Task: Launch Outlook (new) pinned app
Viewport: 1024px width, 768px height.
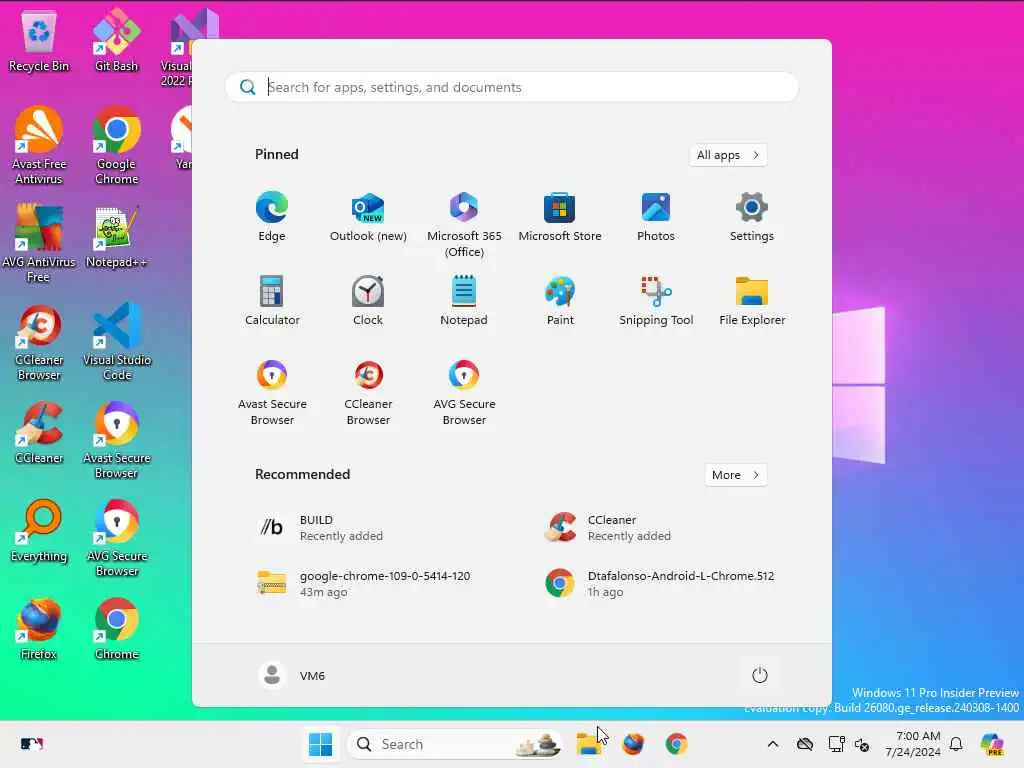Action: coord(368,217)
